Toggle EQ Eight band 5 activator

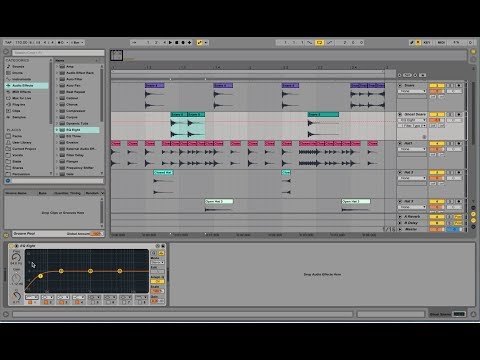coord(93,302)
